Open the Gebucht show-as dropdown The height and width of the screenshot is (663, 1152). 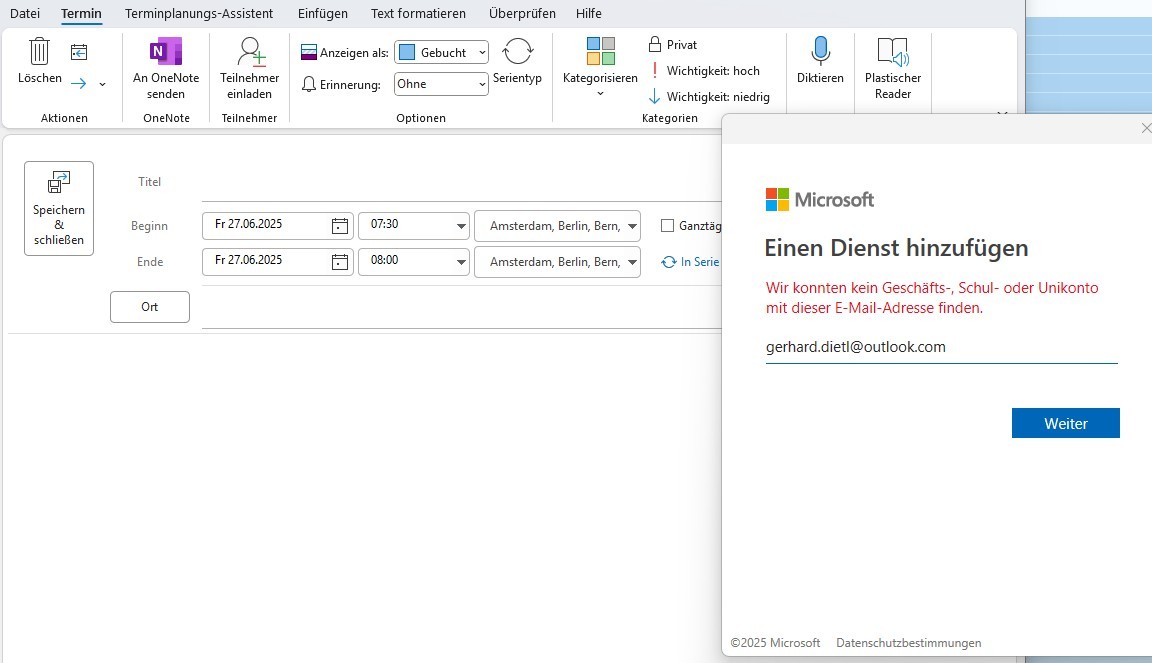click(442, 52)
